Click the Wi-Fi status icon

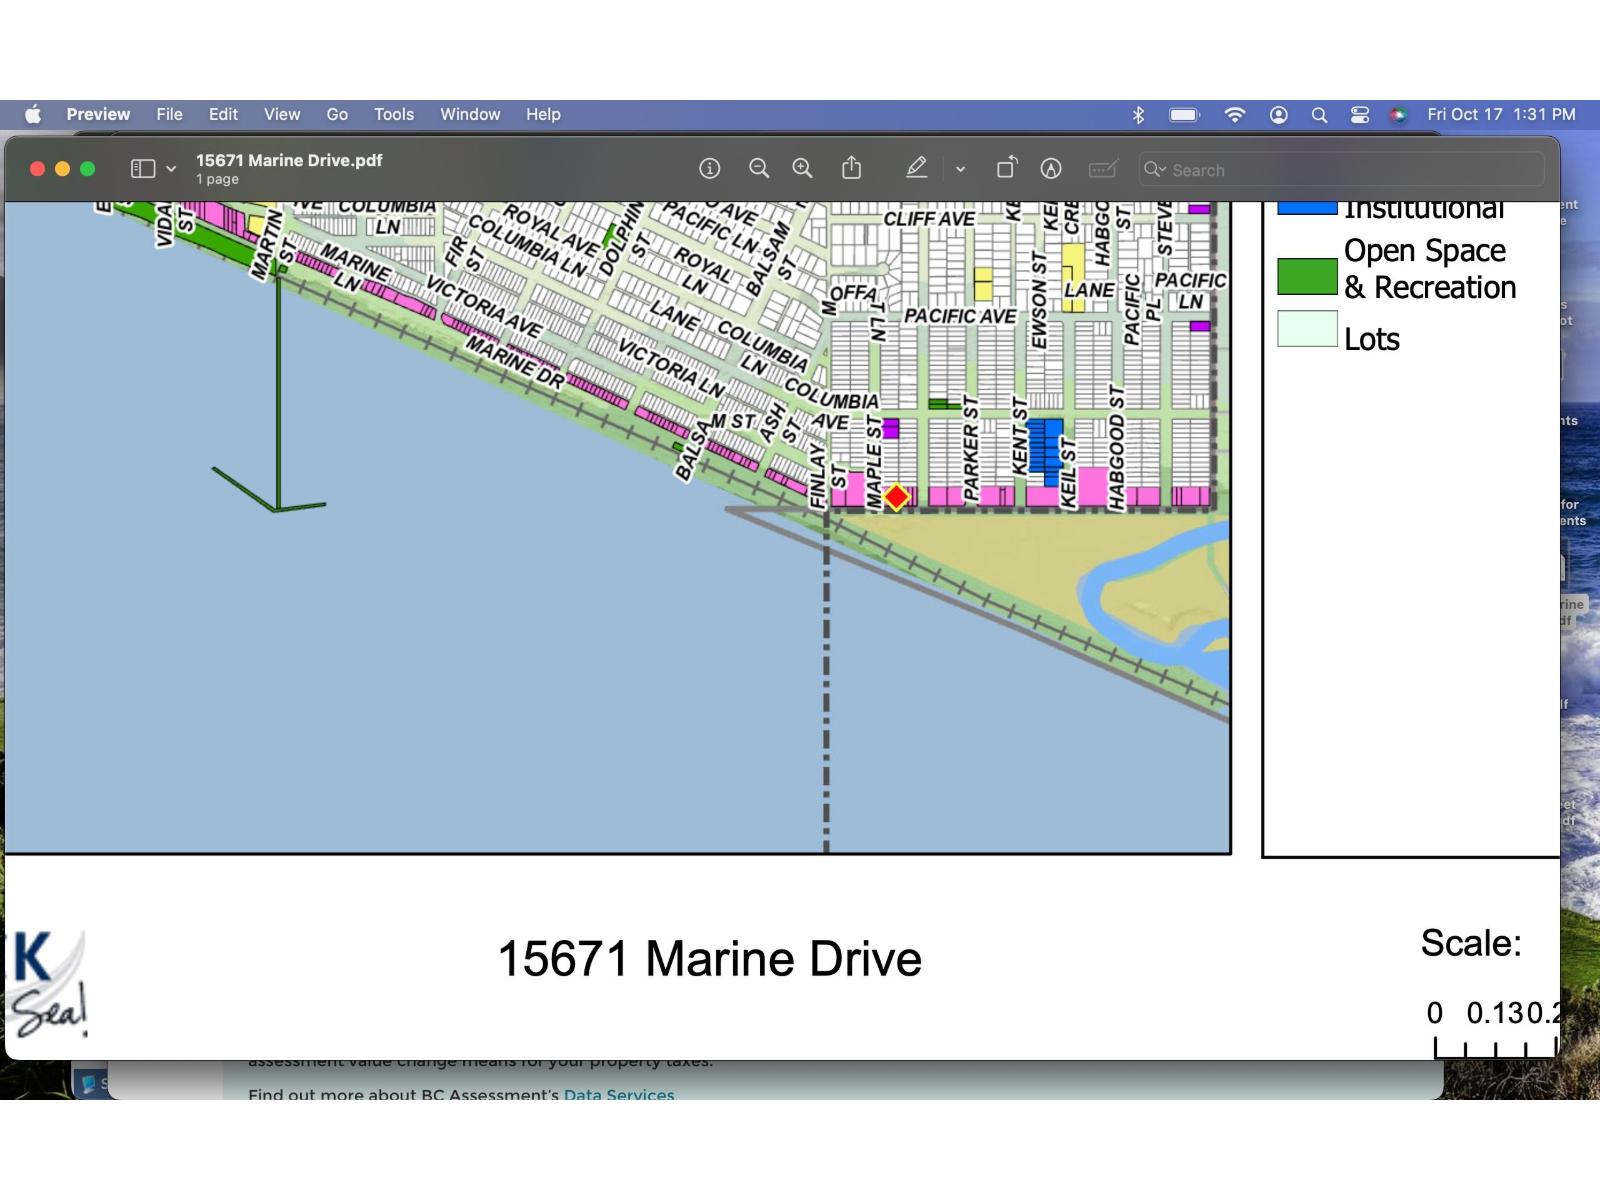point(1235,115)
